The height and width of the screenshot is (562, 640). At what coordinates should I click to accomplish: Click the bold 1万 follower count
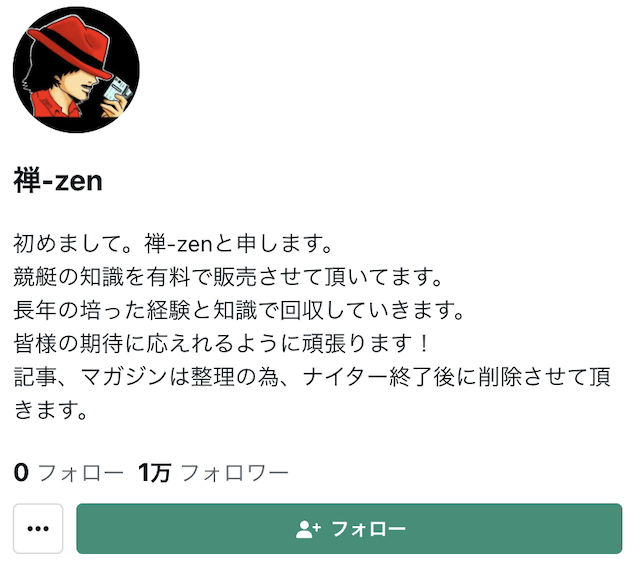(154, 473)
